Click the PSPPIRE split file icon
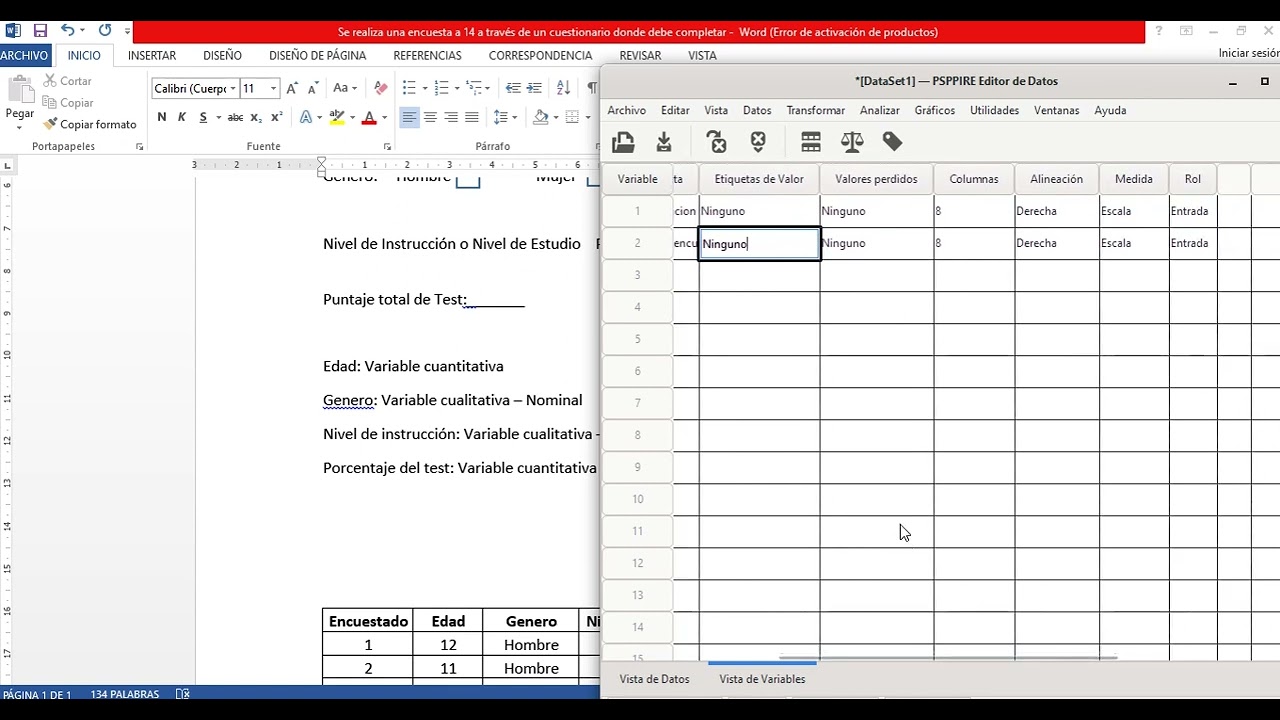This screenshot has width=1280, height=720. click(811, 142)
